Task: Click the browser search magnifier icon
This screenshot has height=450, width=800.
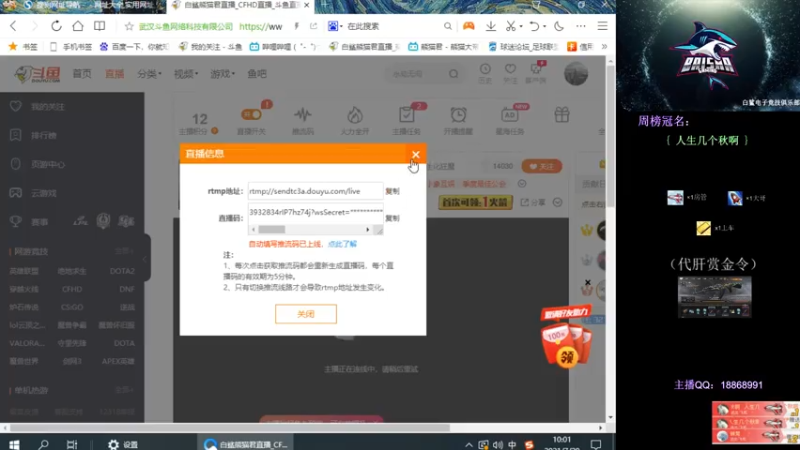Action: 447,26
